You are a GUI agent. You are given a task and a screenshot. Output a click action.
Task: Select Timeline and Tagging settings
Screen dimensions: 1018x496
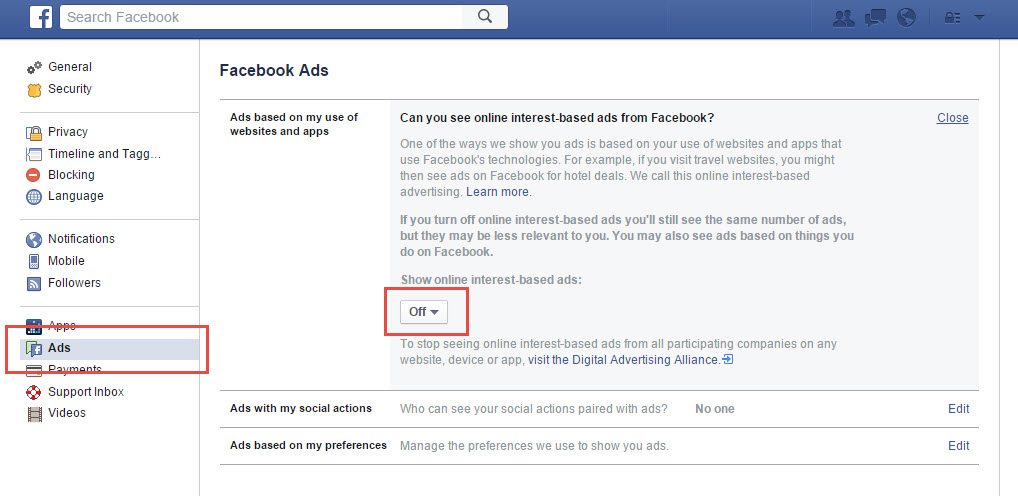coord(104,154)
